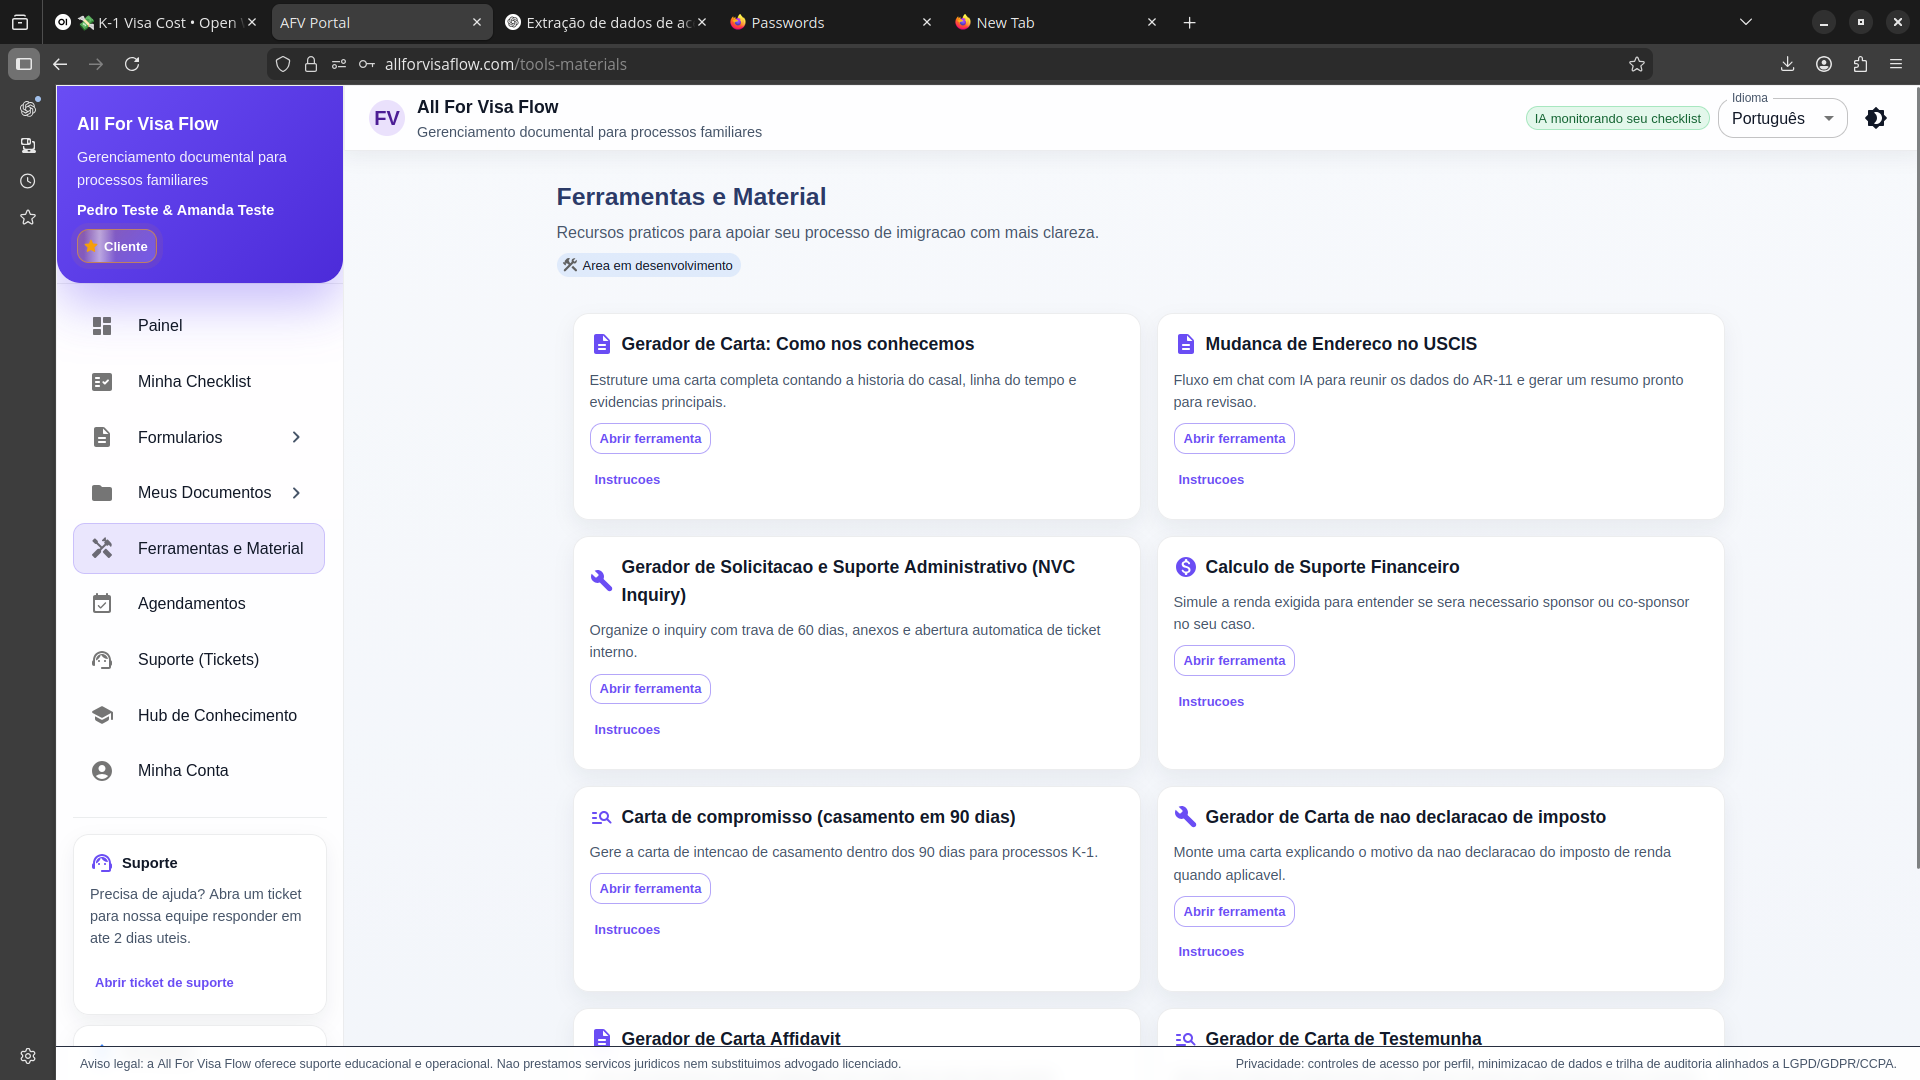Open Minha Conta profile icon
The width and height of the screenshot is (1920, 1080).
coord(102,770)
